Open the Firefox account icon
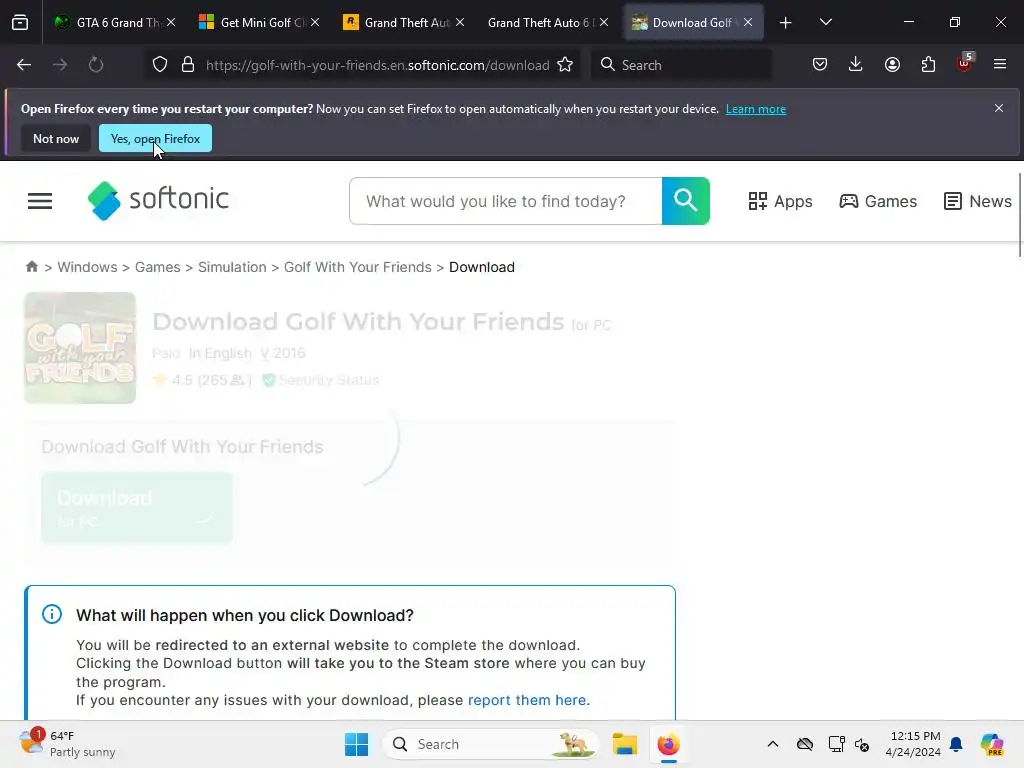 click(892, 65)
